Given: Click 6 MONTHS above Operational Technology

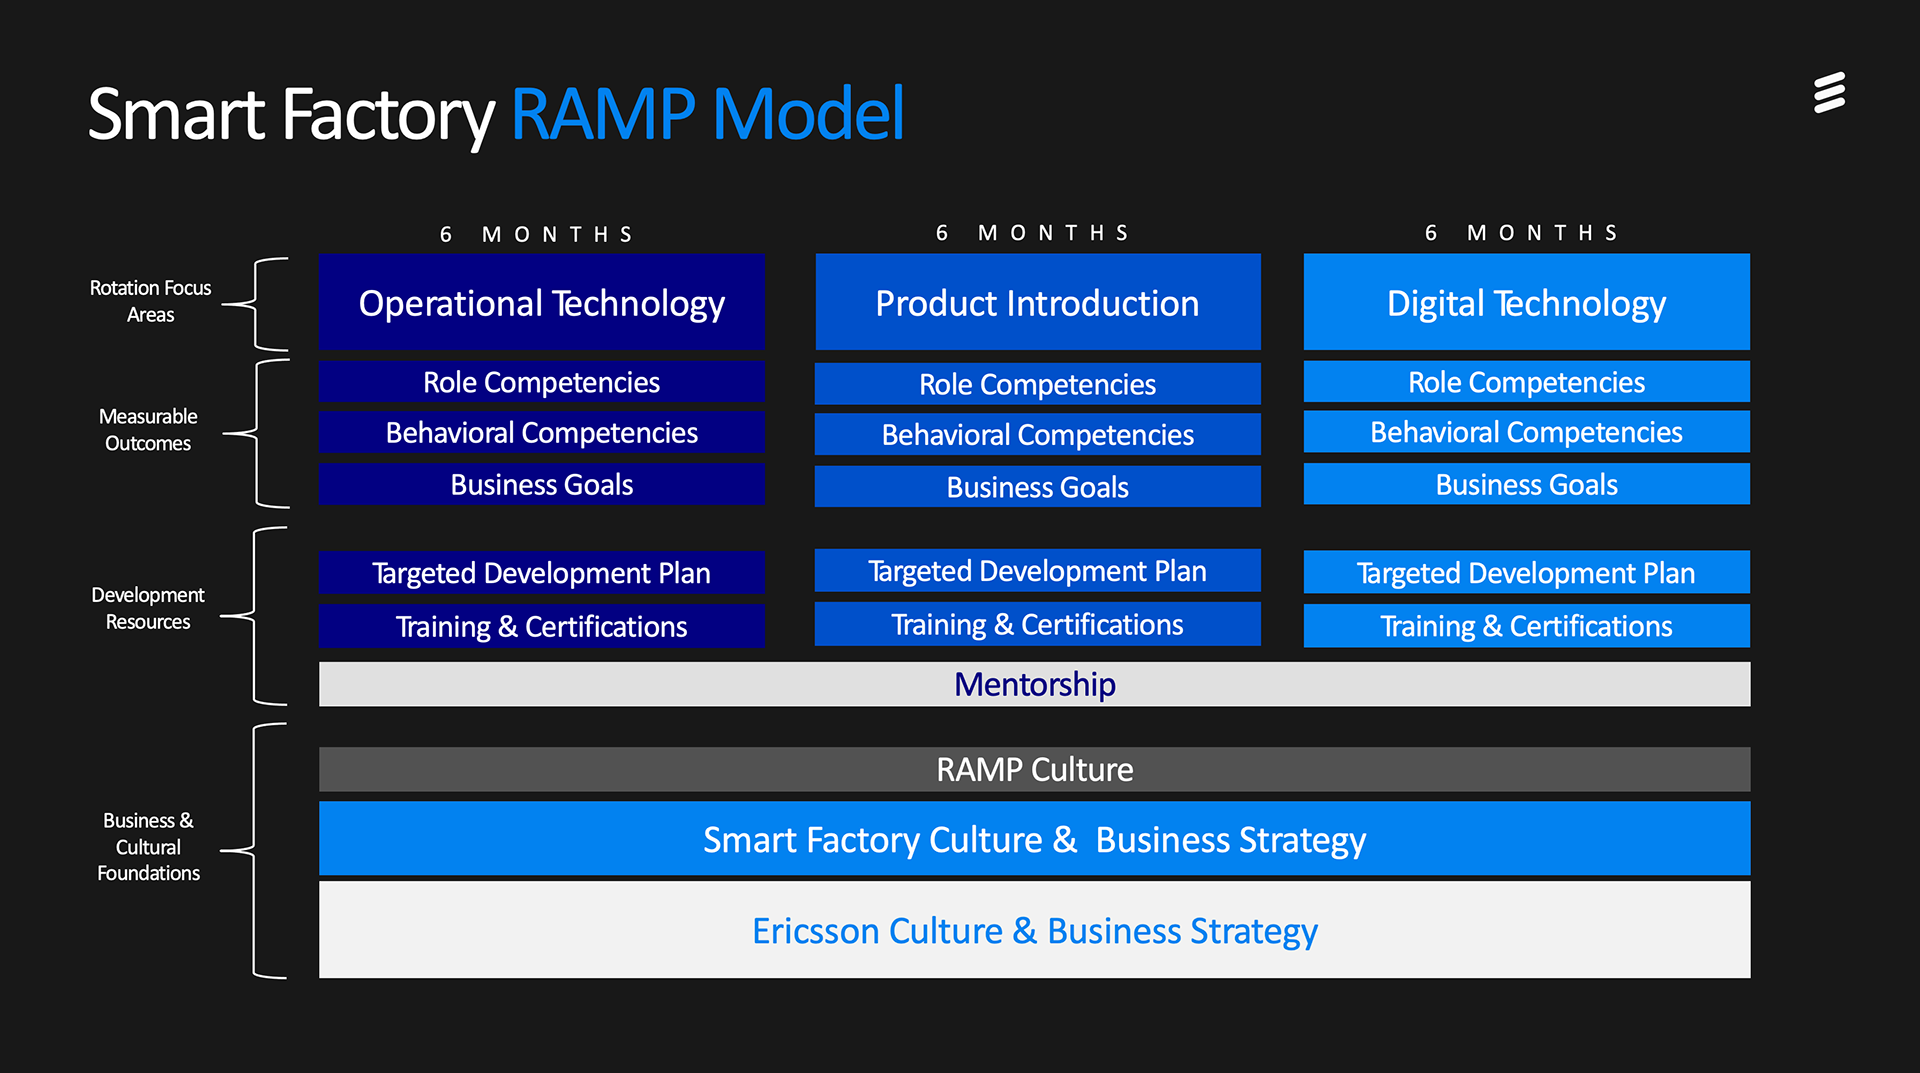Looking at the screenshot, I should pyautogui.click(x=536, y=234).
